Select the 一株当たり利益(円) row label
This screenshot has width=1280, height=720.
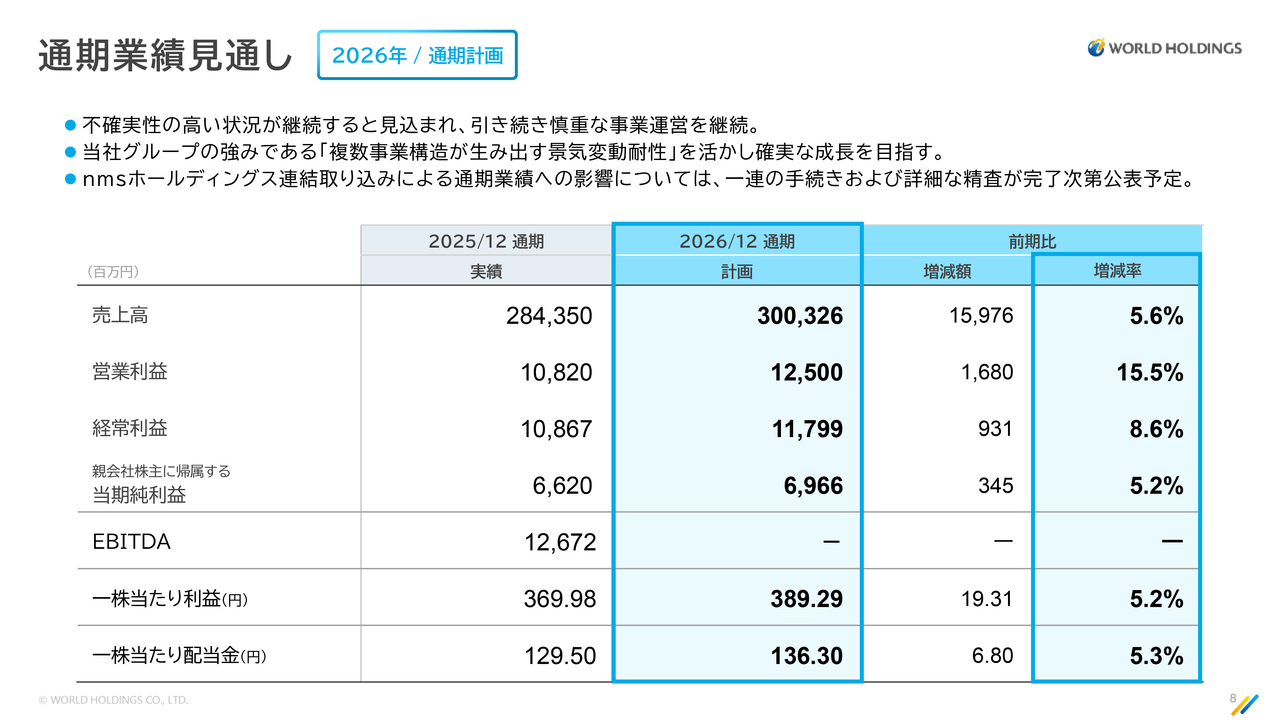click(169, 599)
